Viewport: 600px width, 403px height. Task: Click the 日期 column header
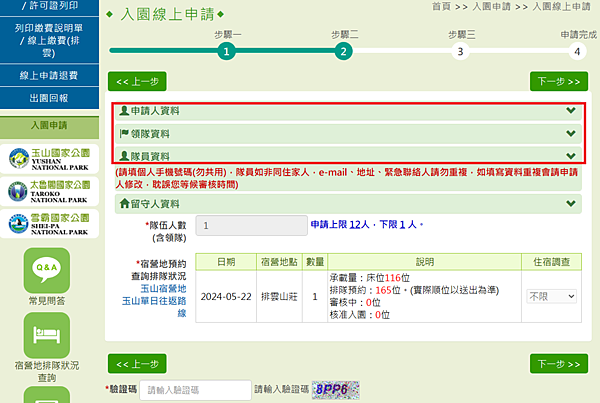[x=226, y=262]
